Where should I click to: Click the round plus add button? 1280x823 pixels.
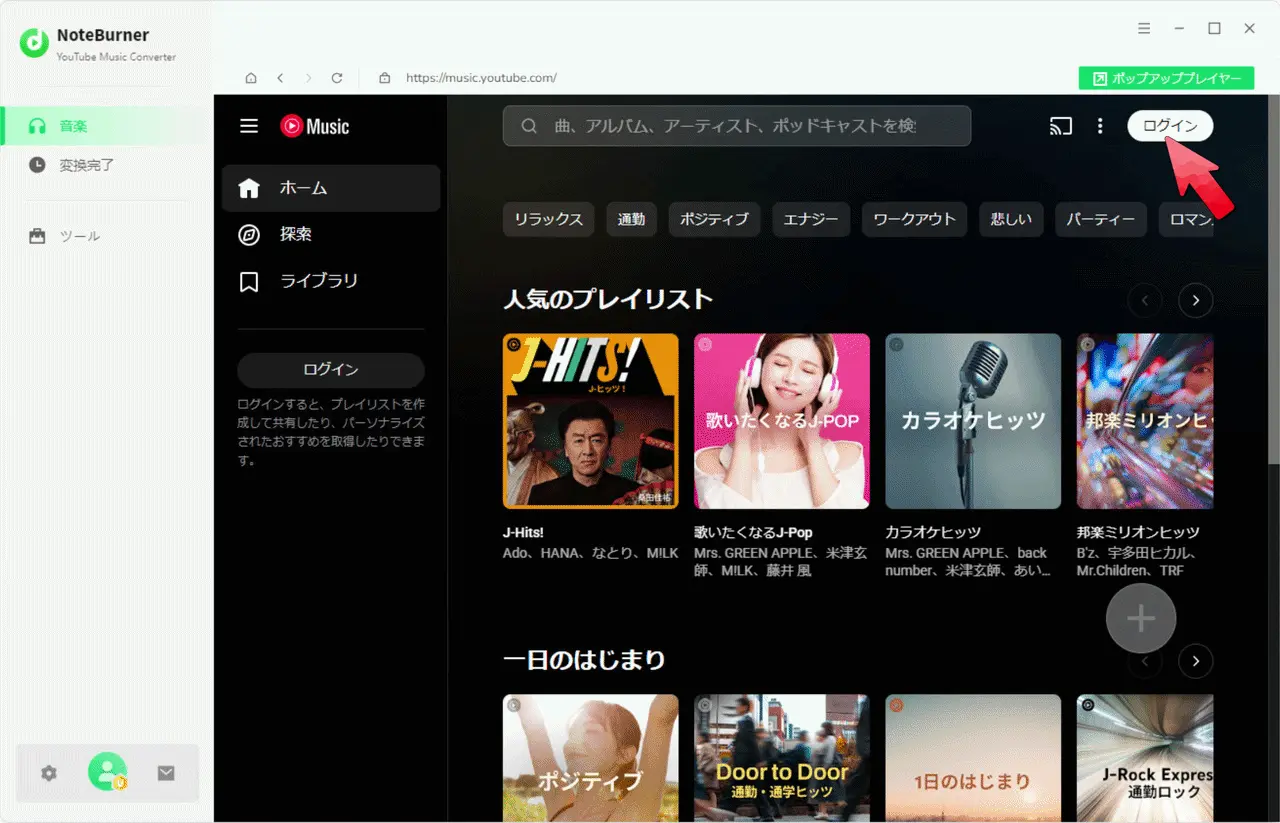coord(1141,619)
